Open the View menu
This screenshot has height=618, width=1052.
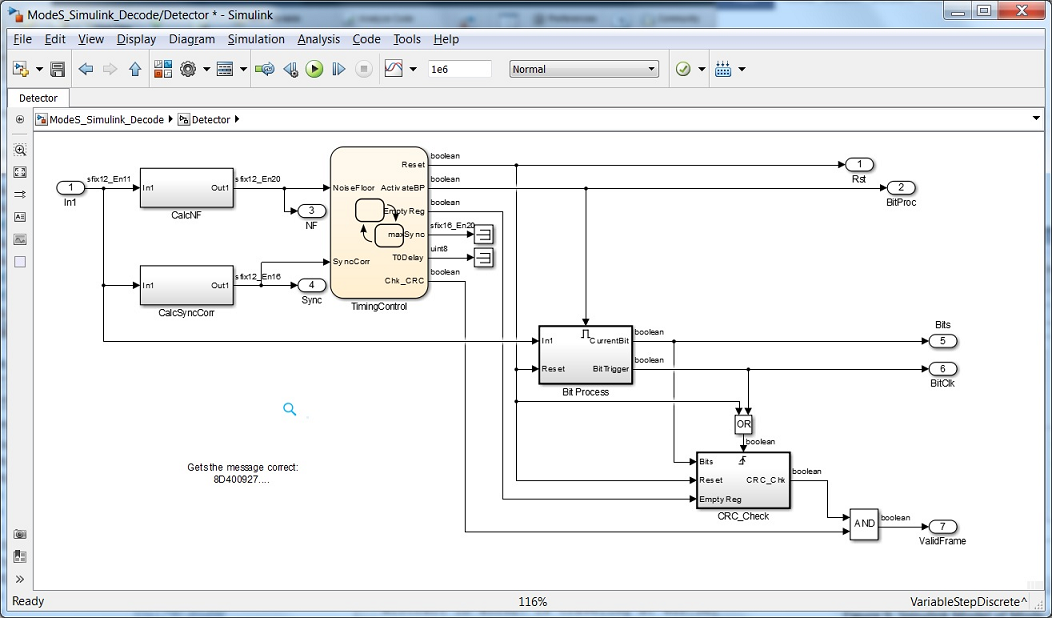pyautogui.click(x=91, y=39)
